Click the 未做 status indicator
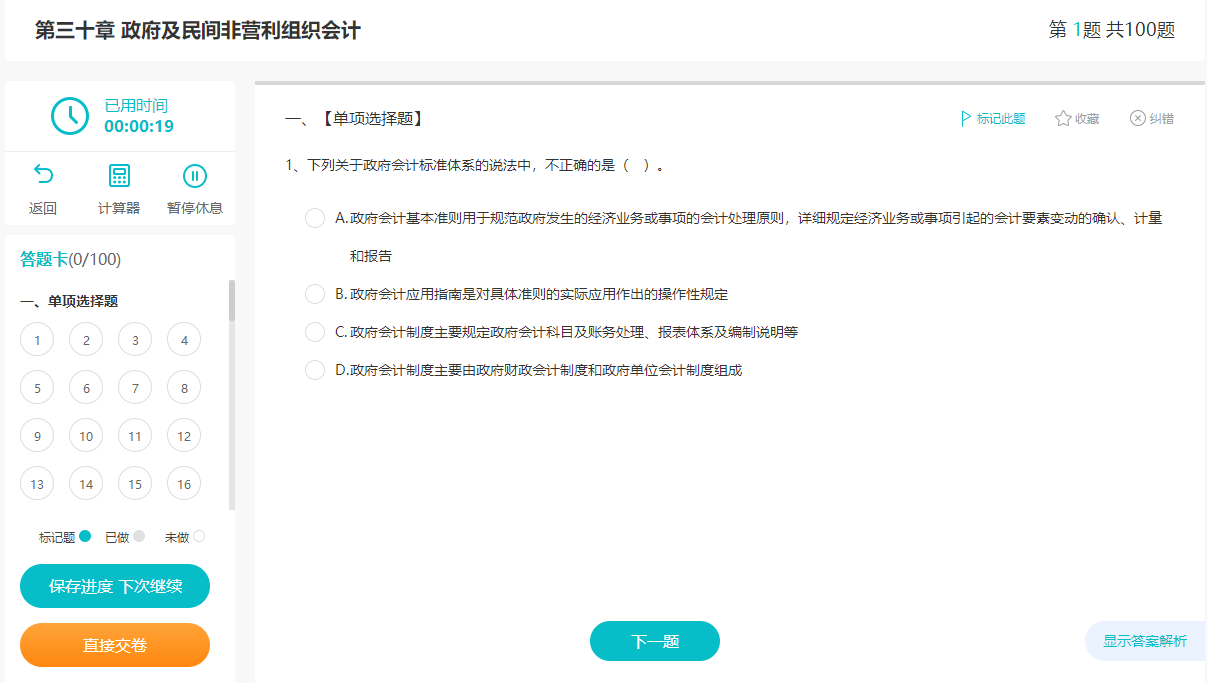 201,536
